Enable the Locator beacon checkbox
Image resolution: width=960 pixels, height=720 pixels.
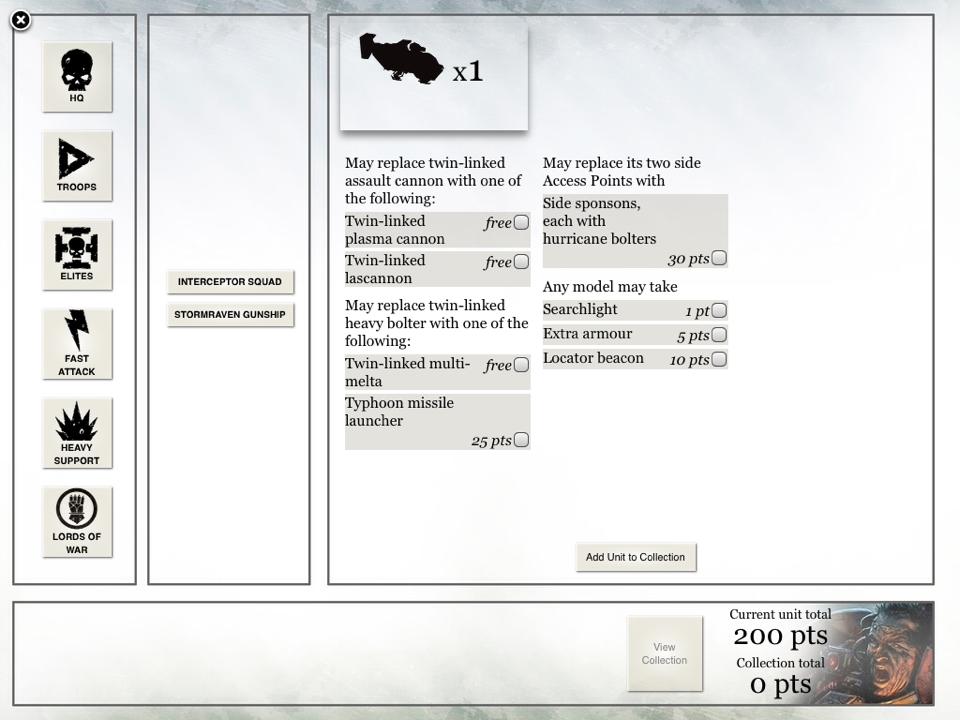pos(719,359)
